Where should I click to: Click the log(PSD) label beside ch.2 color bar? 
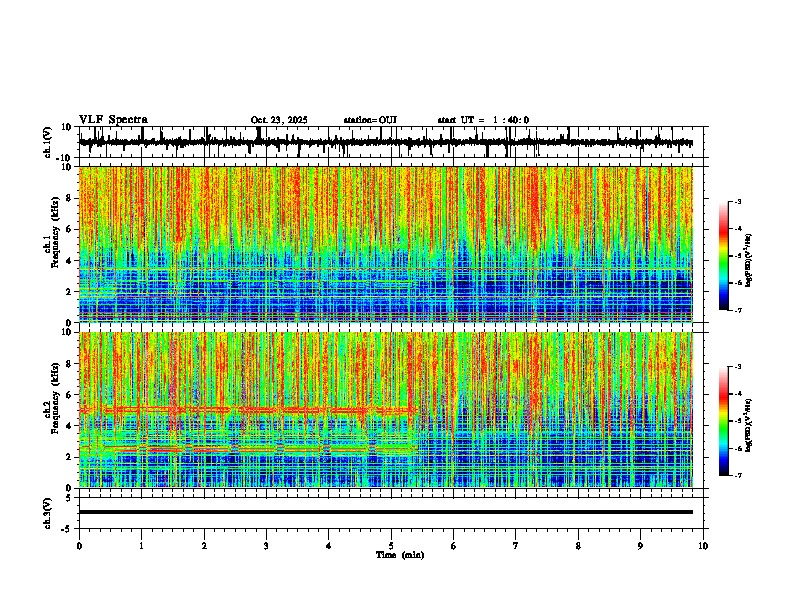[x=749, y=426]
